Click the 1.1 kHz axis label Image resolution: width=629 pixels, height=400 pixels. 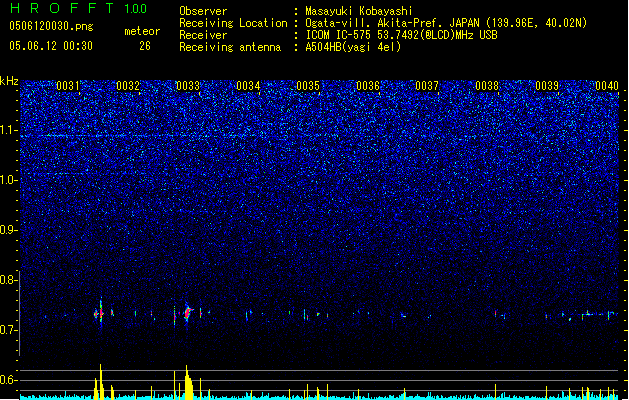pos(8,130)
